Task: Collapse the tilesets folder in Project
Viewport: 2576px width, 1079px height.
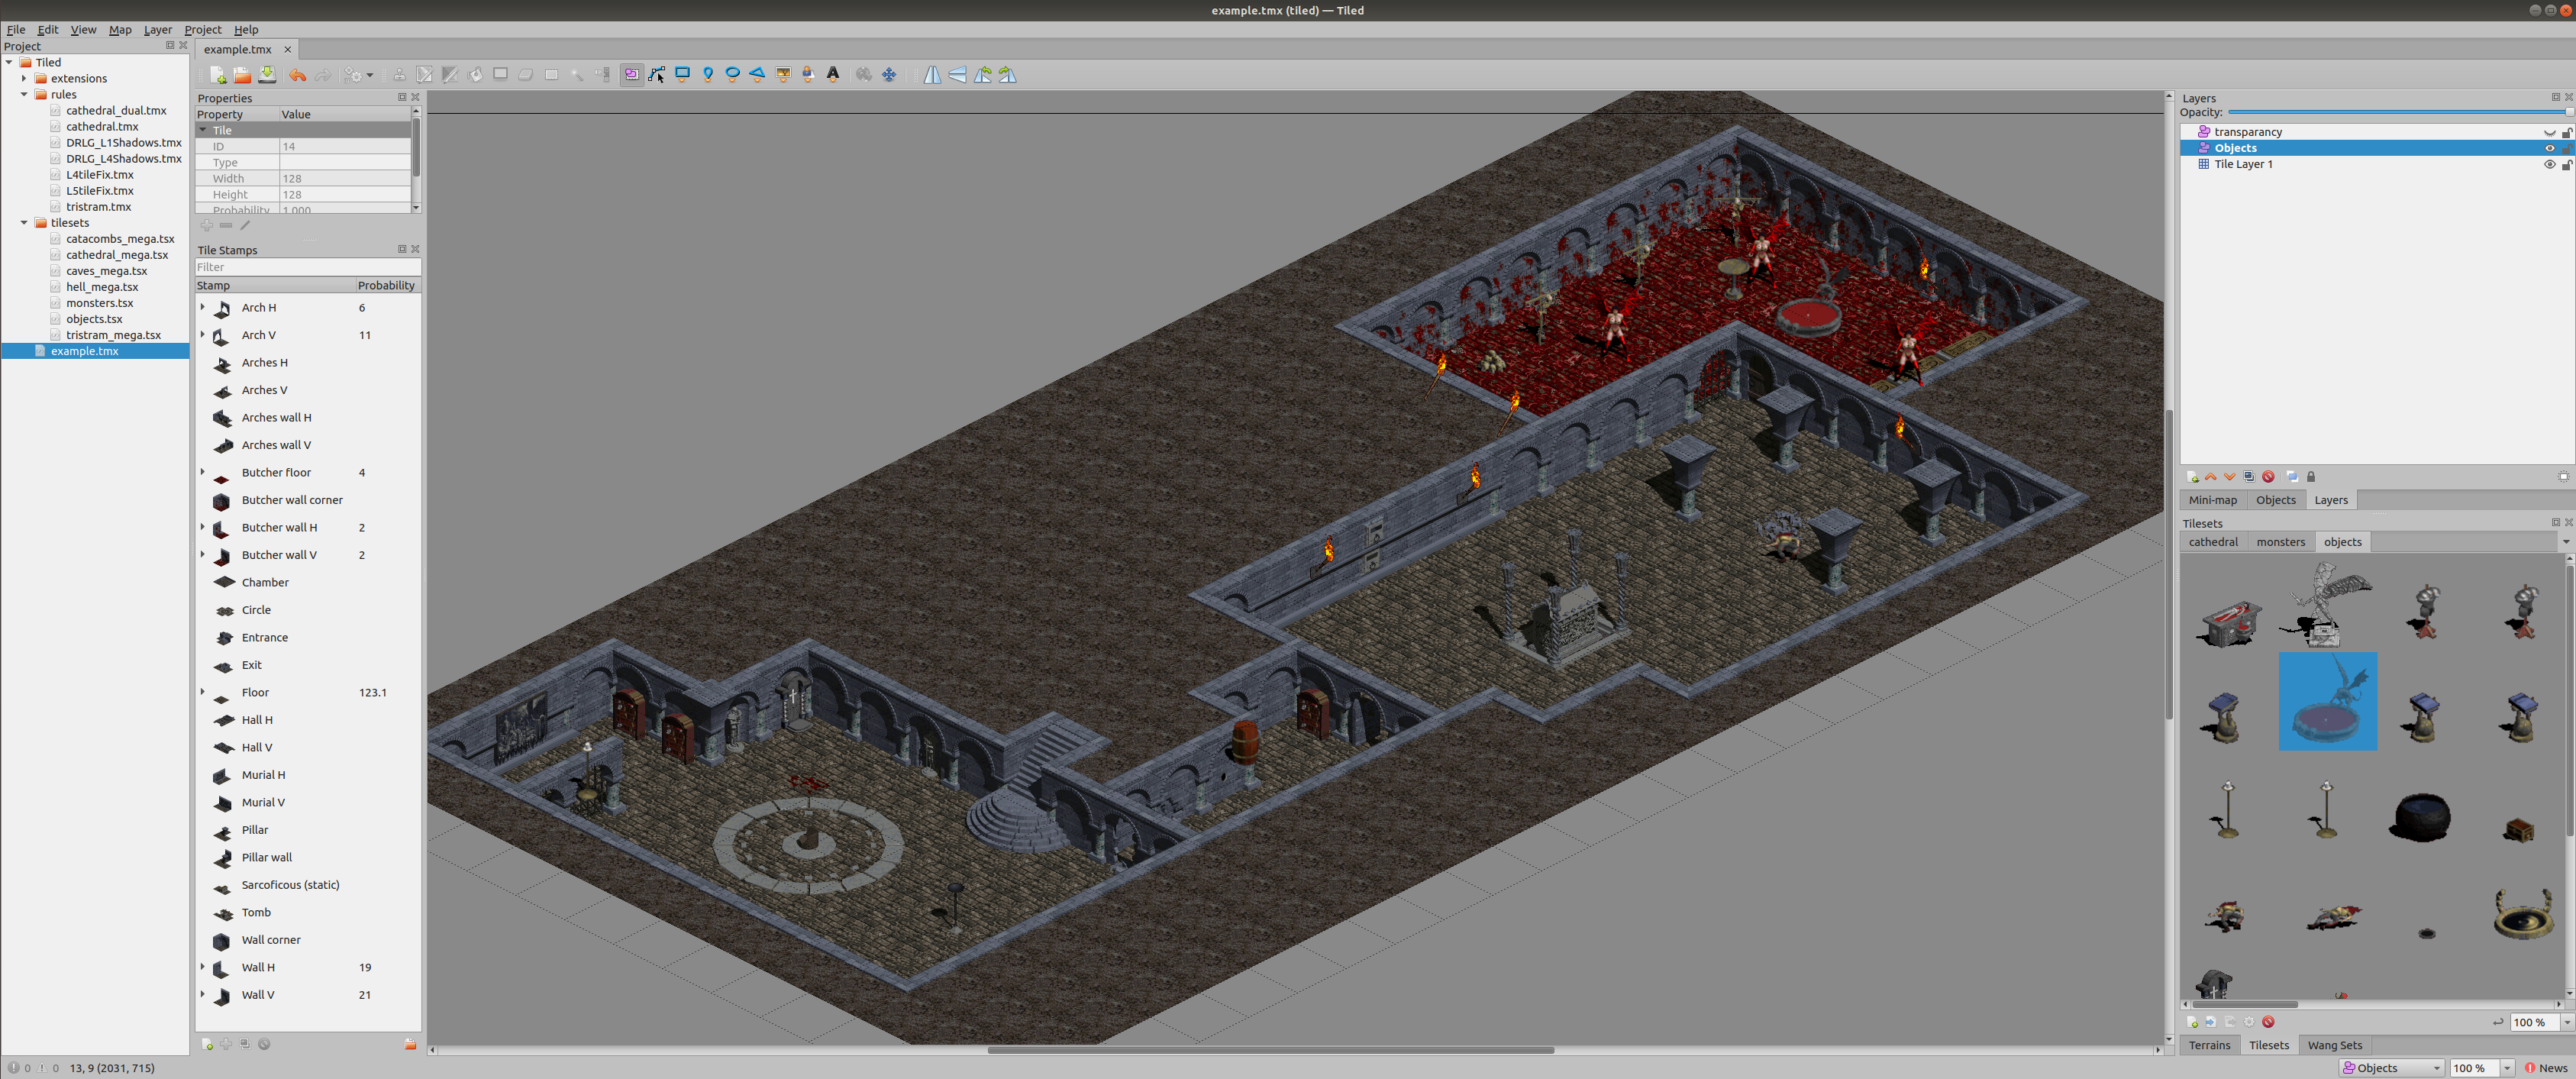Action: pos(24,223)
